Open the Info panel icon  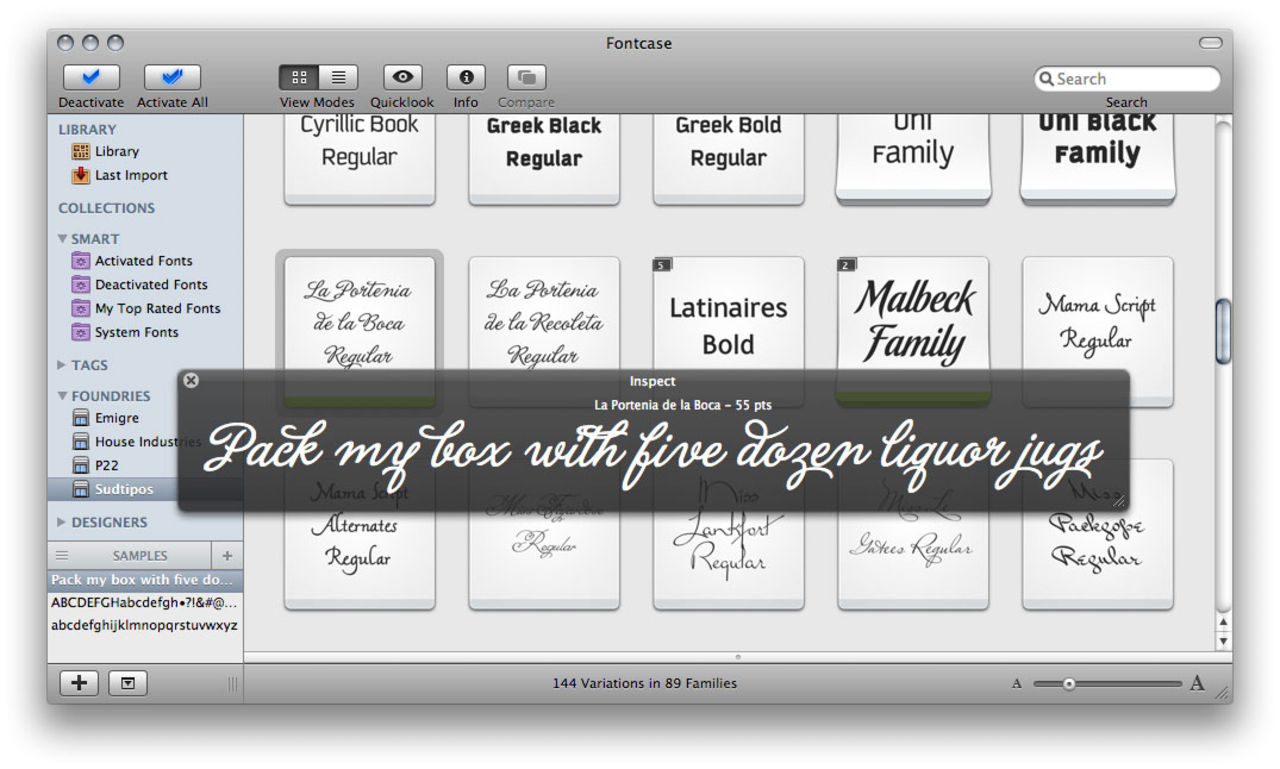pyautogui.click(x=465, y=78)
